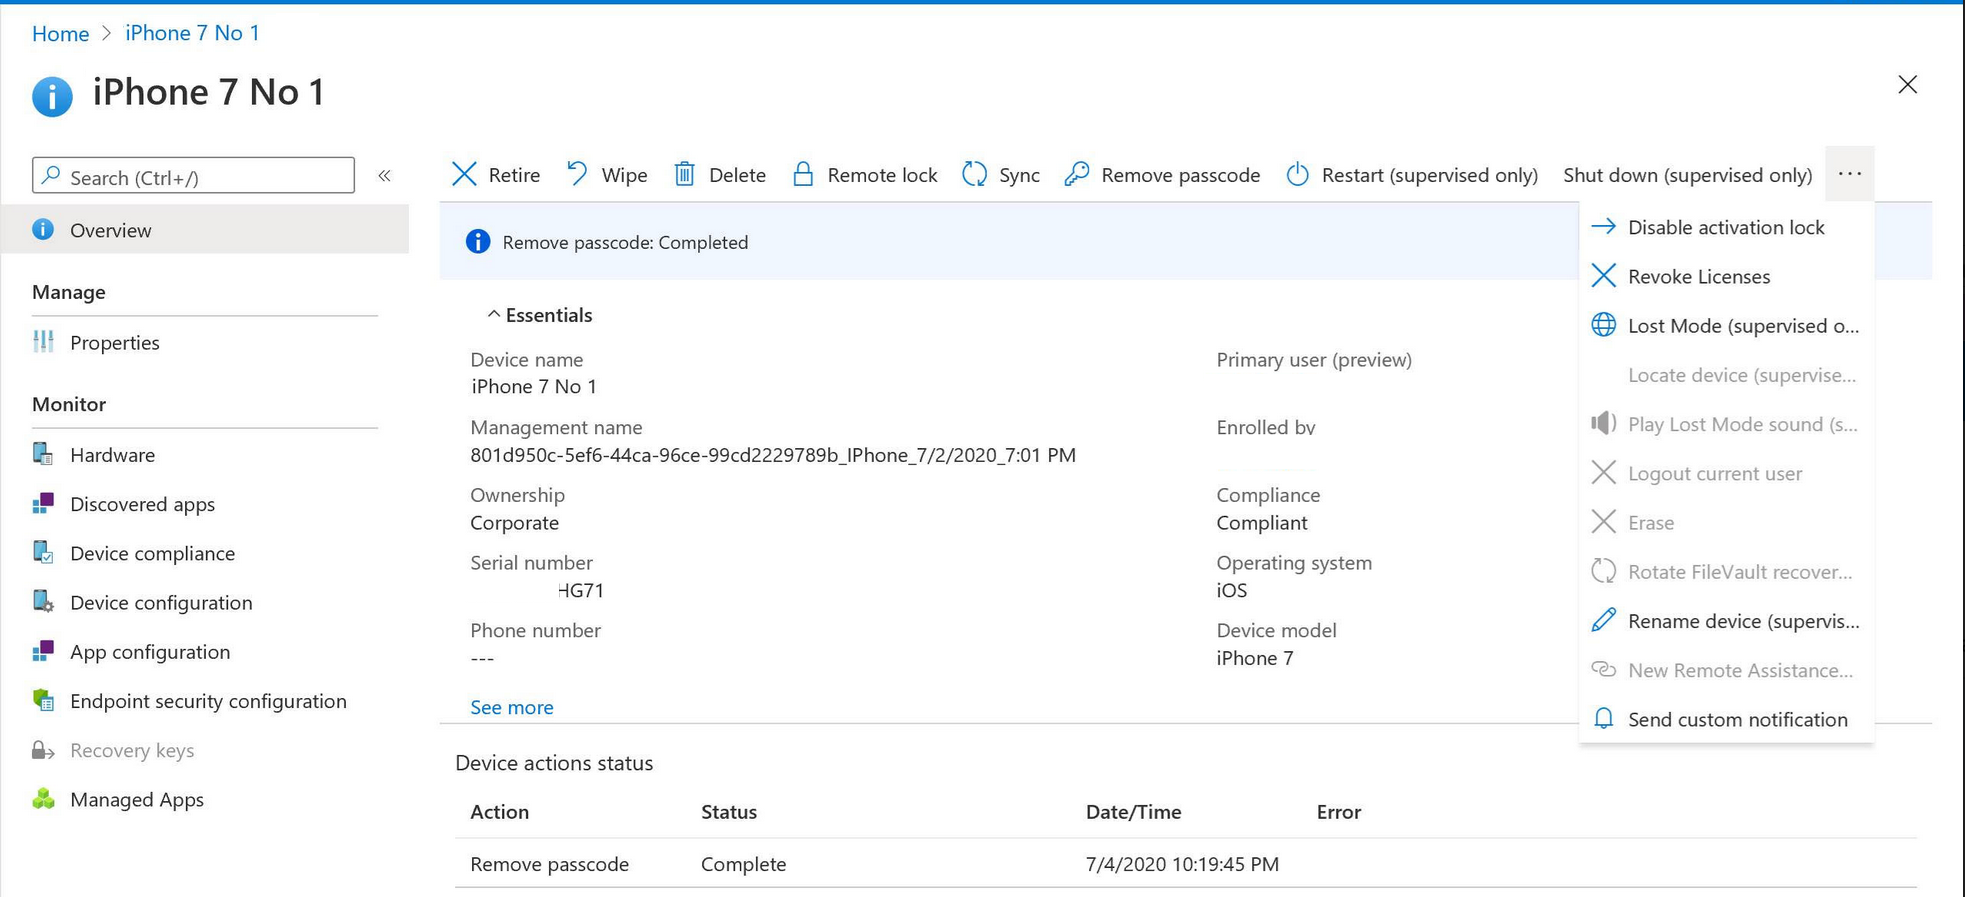Click the Disable activation lock arrow icon
This screenshot has width=1965, height=897.
(x=1604, y=227)
